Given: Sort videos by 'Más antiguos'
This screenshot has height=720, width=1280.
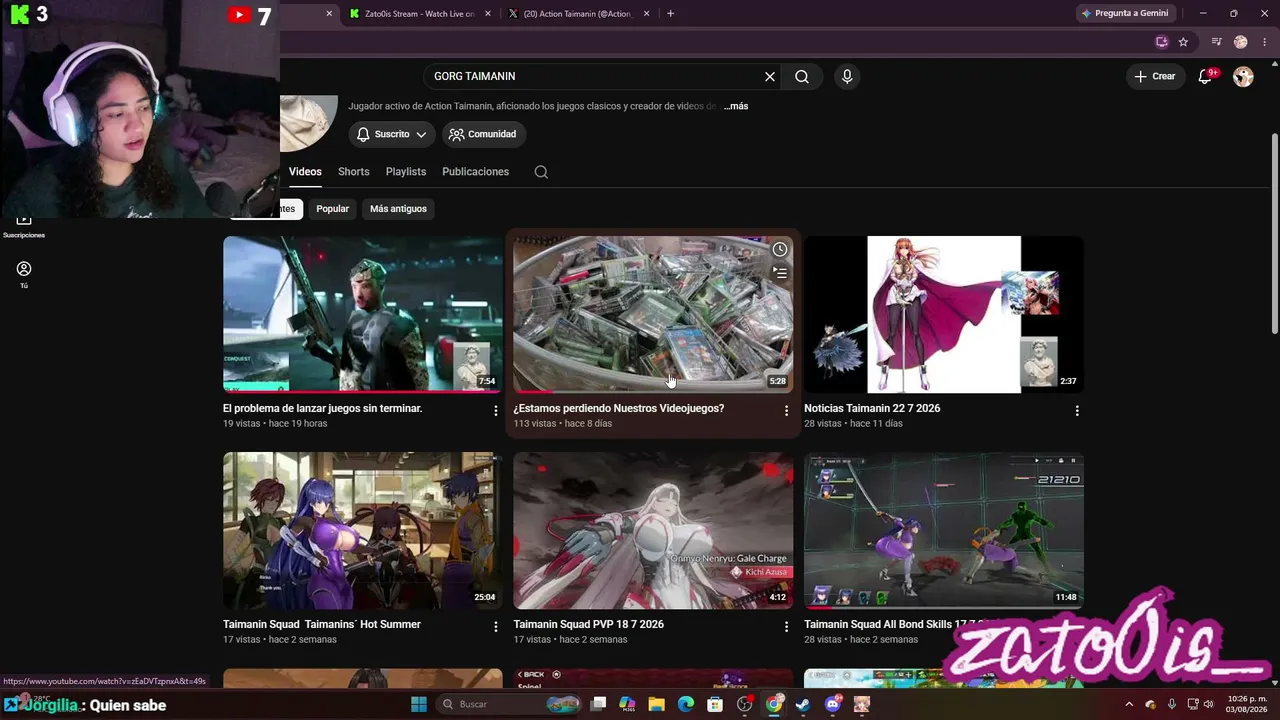Looking at the screenshot, I should (x=398, y=209).
